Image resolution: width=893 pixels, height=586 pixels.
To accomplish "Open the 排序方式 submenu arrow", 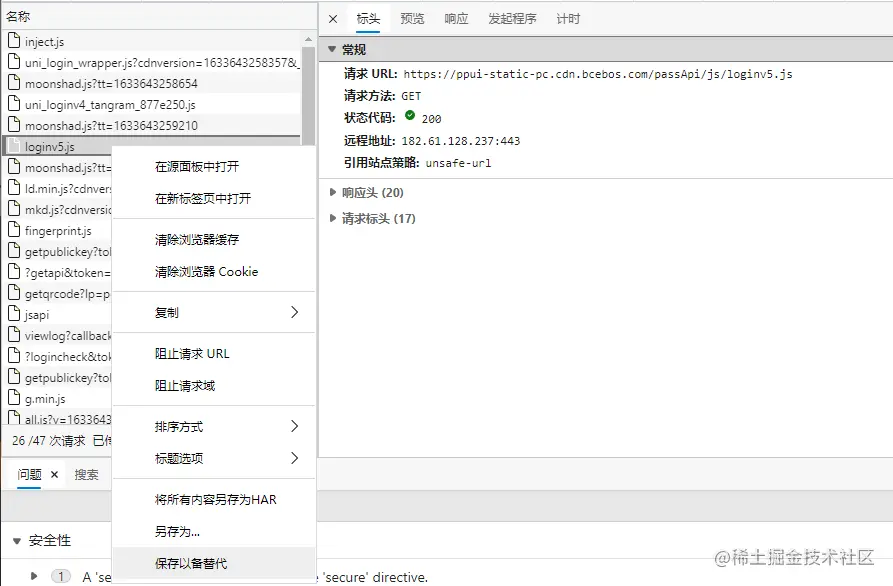I will pos(294,426).
